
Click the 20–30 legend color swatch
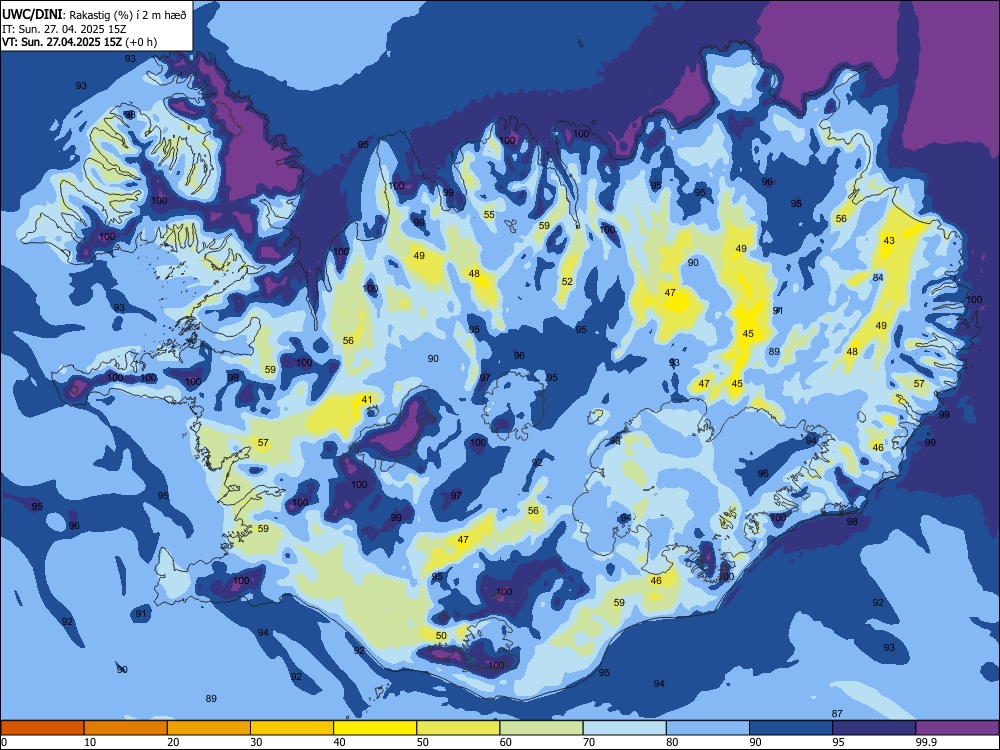coord(209,728)
